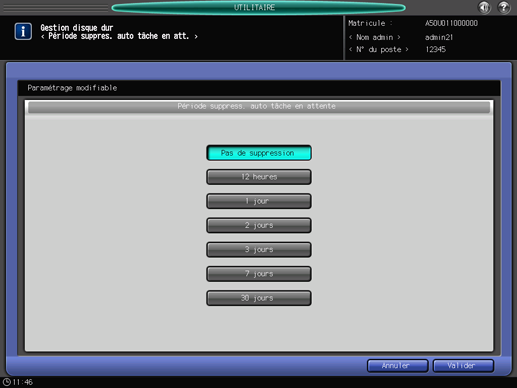Click the serial number A50U011000000

451,23
